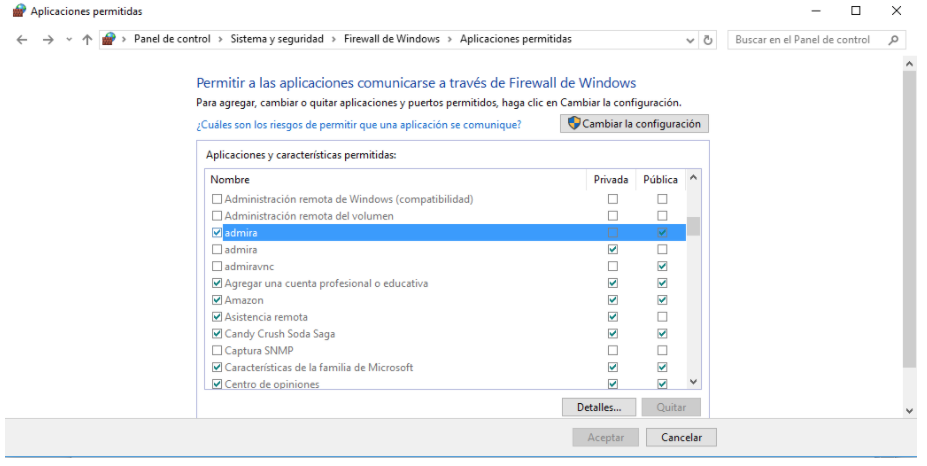Toggle Administración remota de Windows (compatibilidad) checkbox
This screenshot has height=466, width=927.
tap(217, 199)
